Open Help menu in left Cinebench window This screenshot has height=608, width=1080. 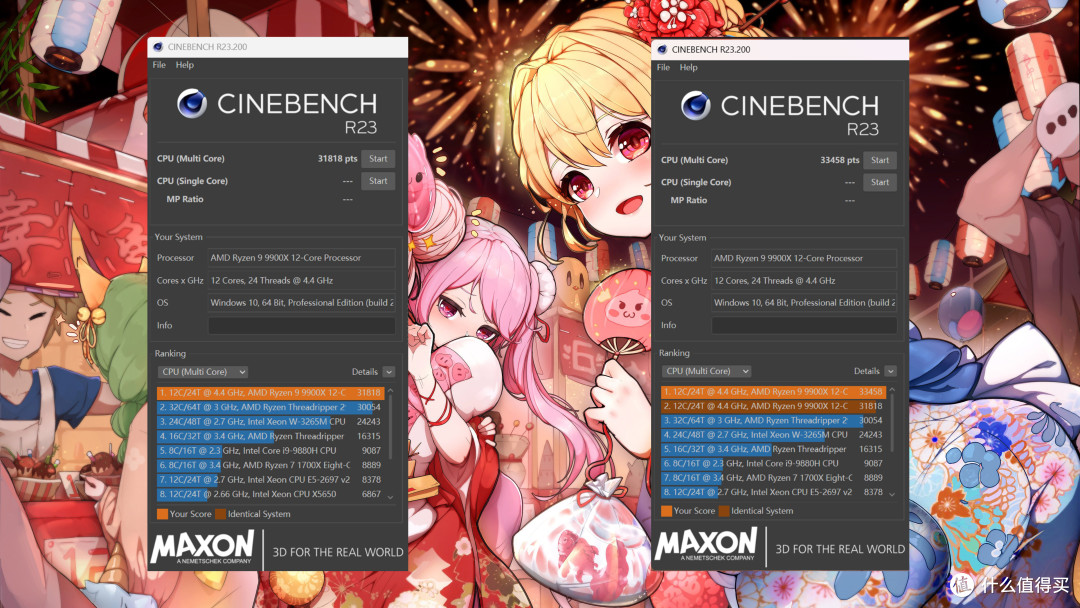185,65
